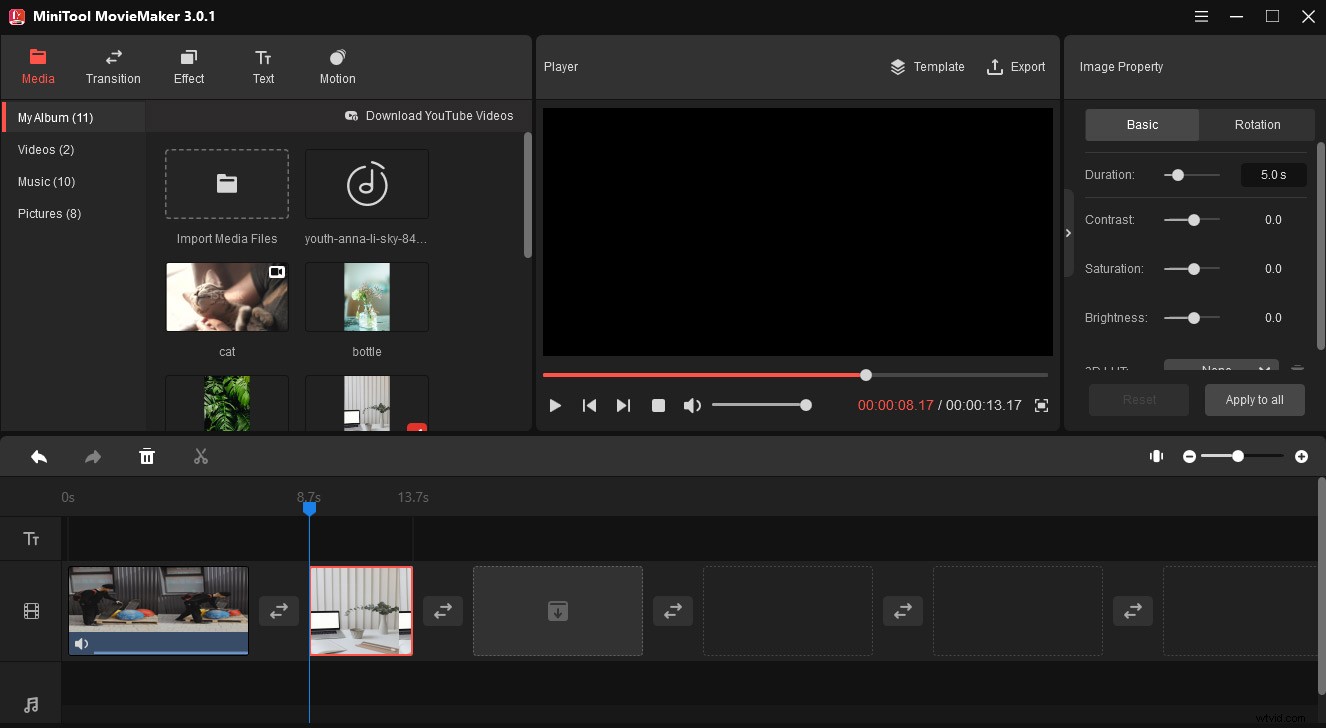Mute the player volume

pos(692,405)
